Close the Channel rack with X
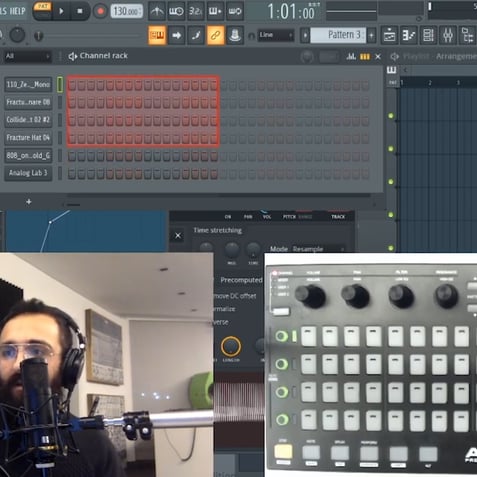The width and height of the screenshot is (477, 477). pos(378,57)
